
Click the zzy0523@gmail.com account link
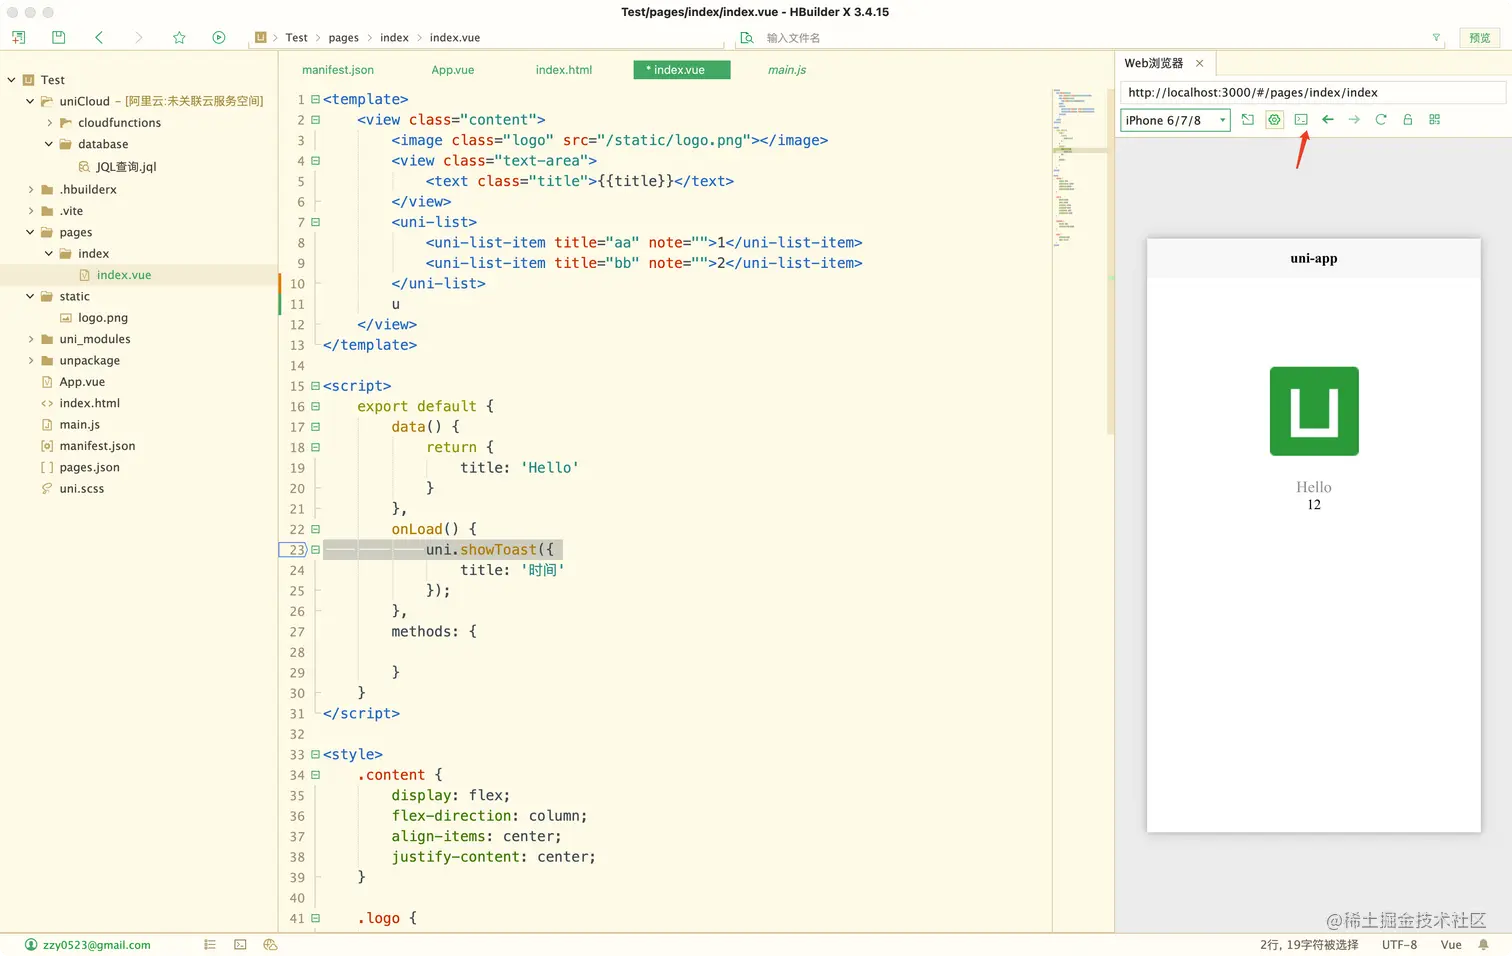pos(97,945)
